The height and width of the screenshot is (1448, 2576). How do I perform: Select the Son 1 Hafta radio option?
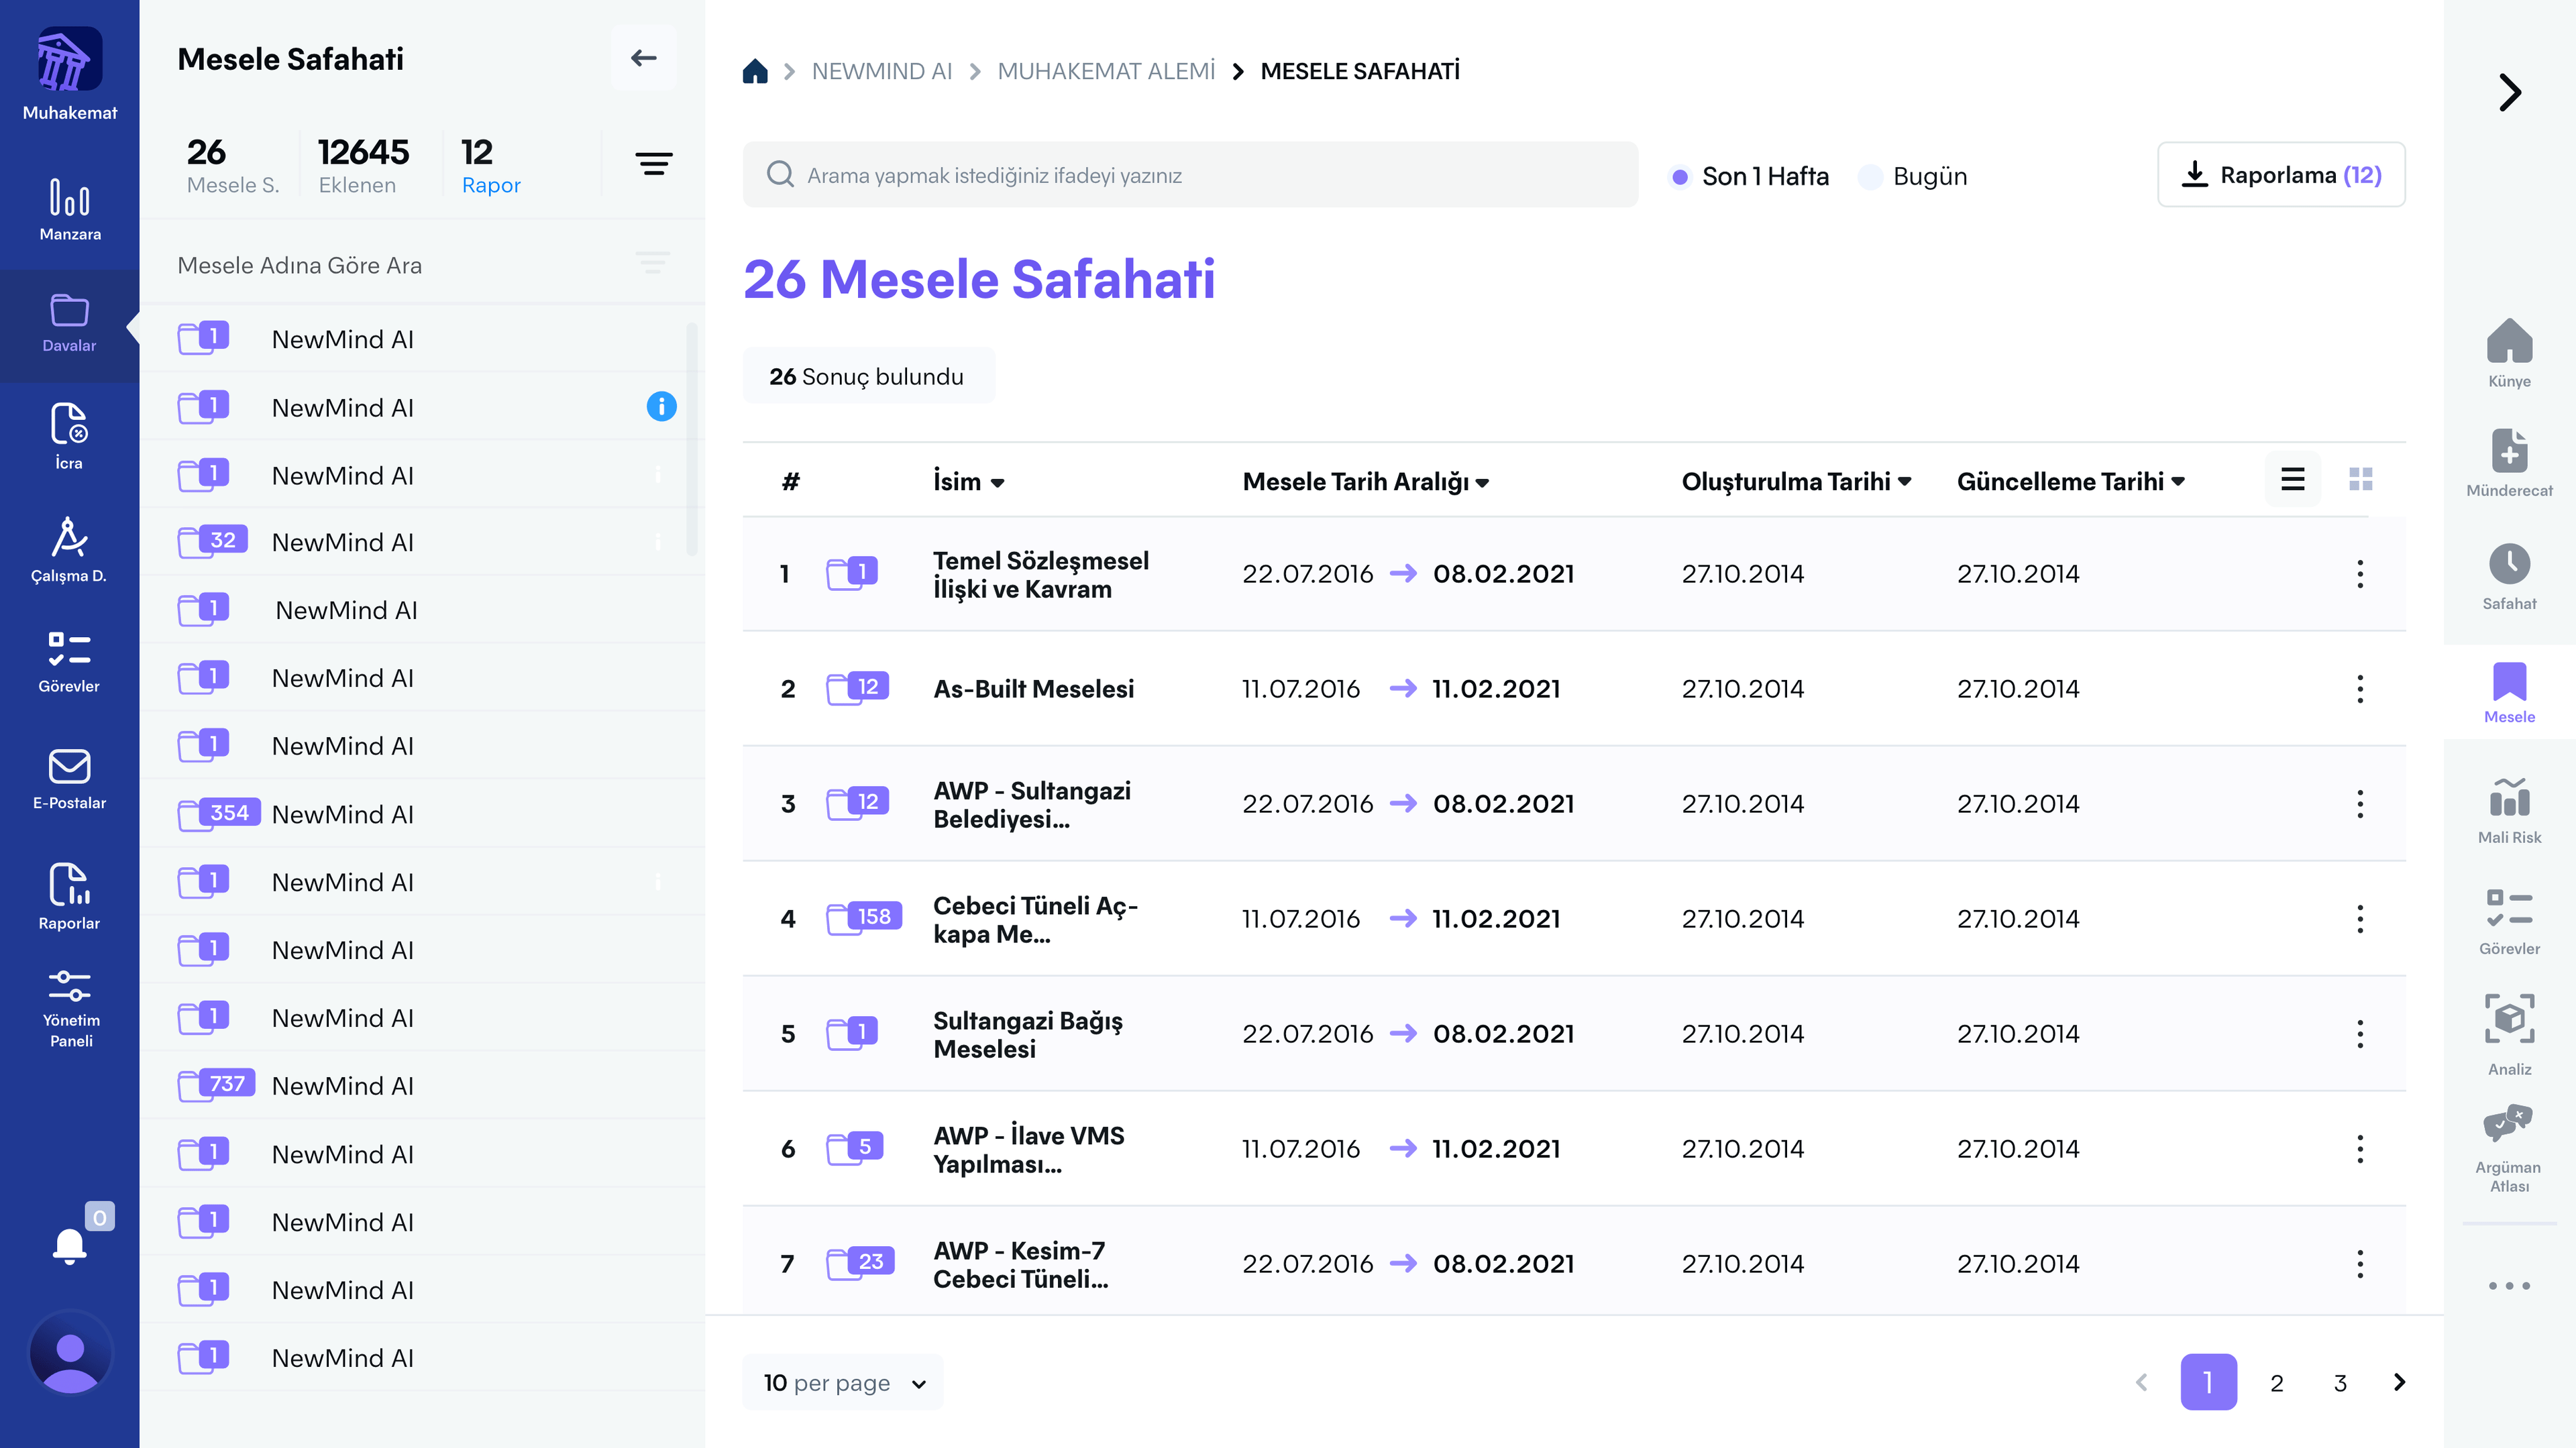click(1680, 176)
